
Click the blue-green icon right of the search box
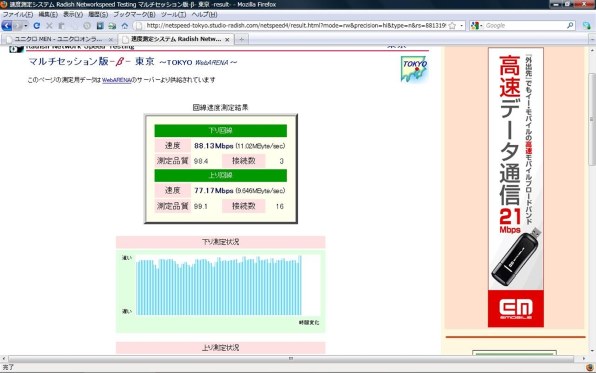586,26
